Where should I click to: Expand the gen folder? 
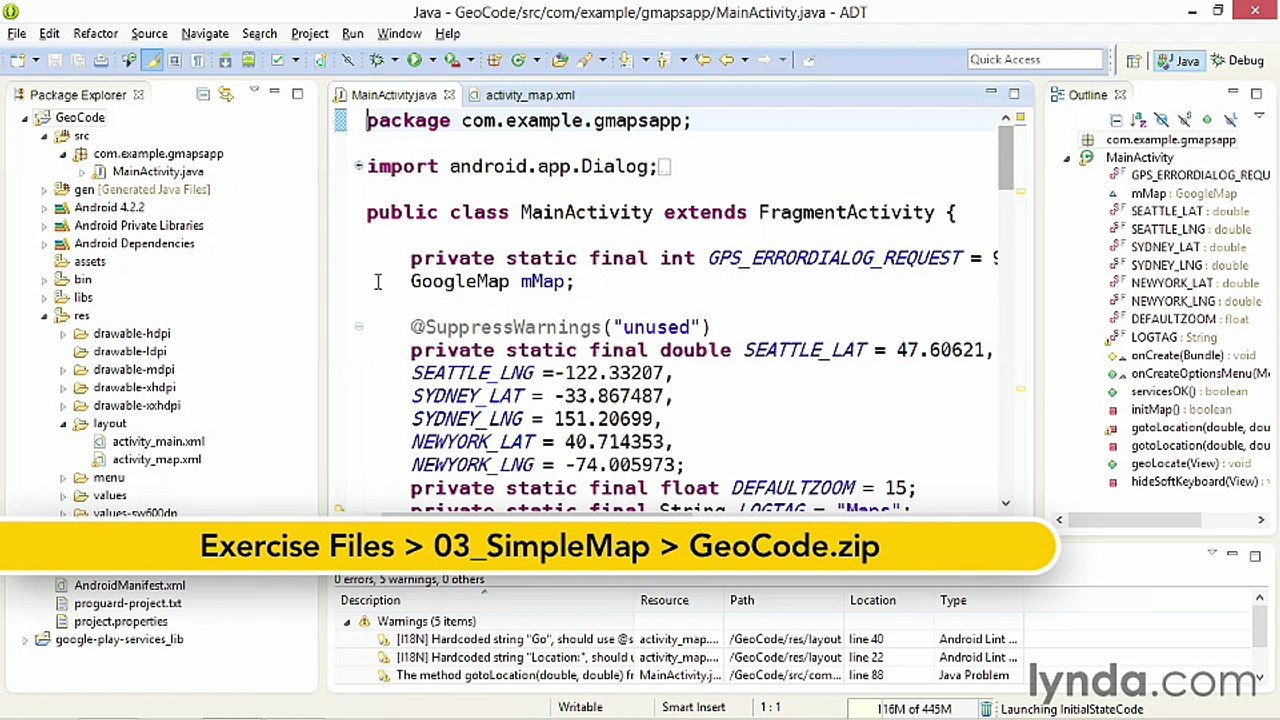pyautogui.click(x=44, y=190)
